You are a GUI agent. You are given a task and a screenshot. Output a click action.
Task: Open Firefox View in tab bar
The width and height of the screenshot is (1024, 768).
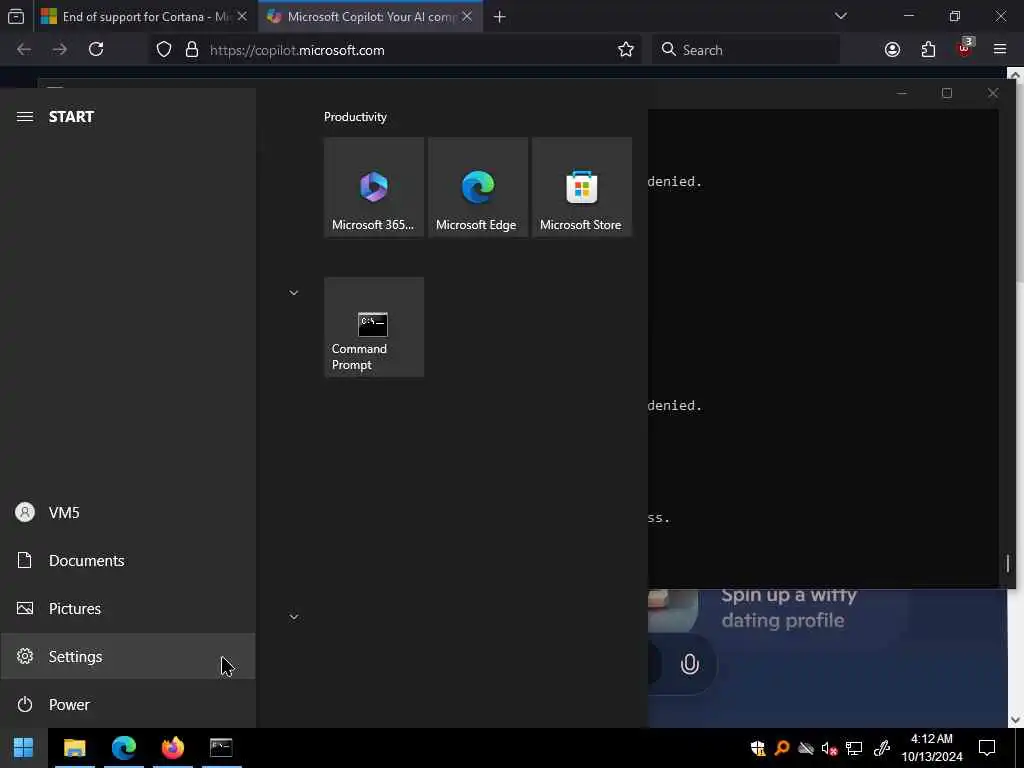click(16, 16)
